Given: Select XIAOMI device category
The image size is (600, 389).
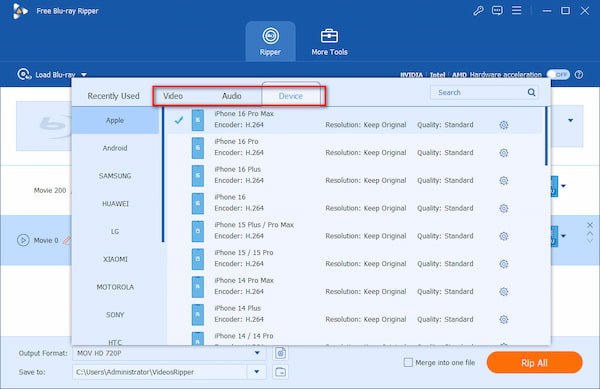Looking at the screenshot, I should 115,259.
